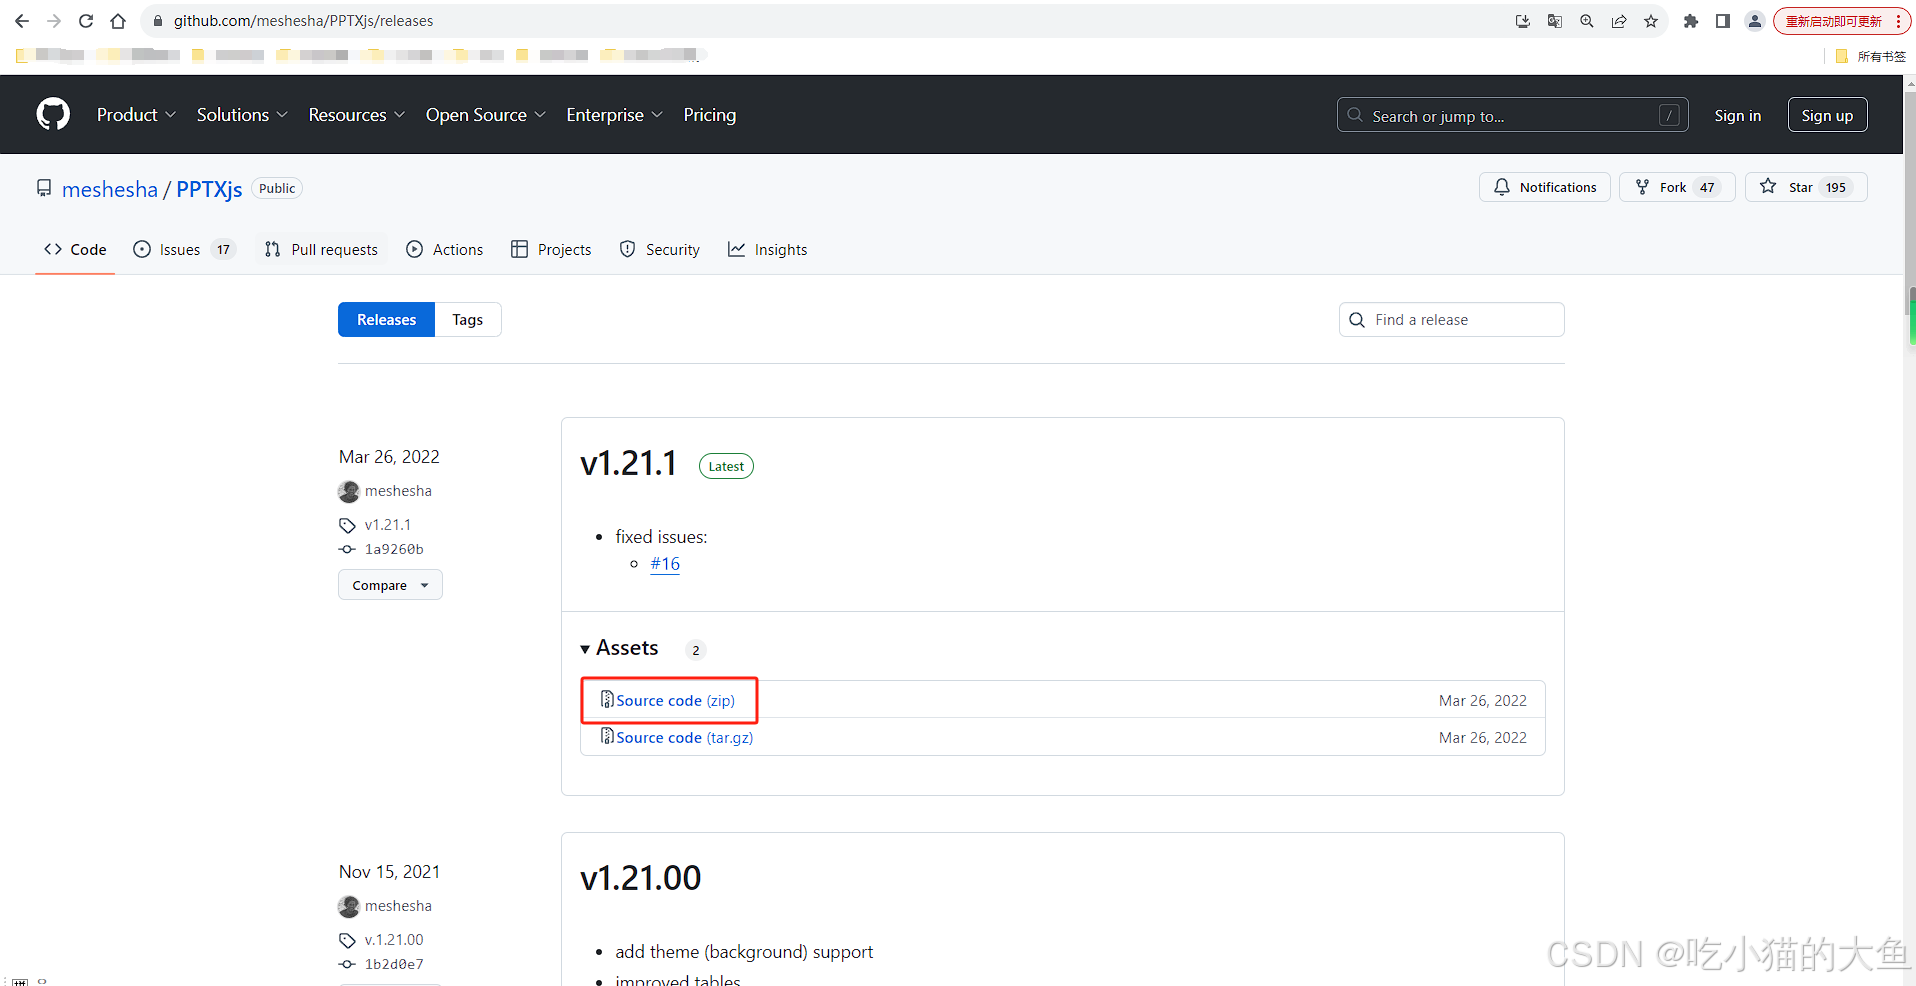Screen dimensions: 1916x986
Task: Select the Releases view button
Action: [x=386, y=320]
